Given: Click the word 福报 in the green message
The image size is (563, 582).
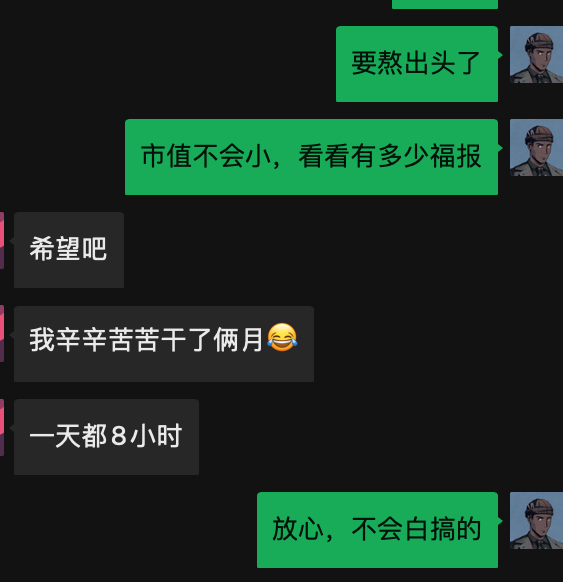Looking at the screenshot, I should tap(456, 156).
